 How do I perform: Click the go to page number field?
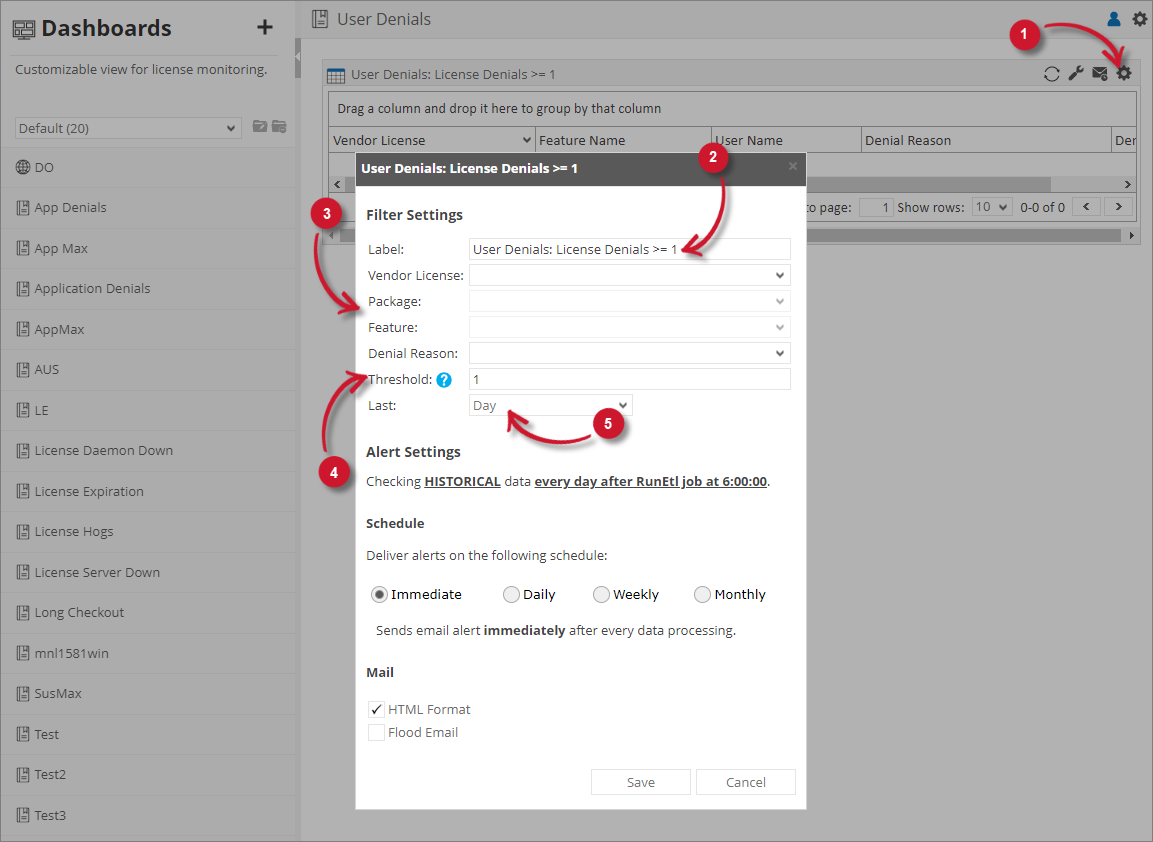(876, 207)
